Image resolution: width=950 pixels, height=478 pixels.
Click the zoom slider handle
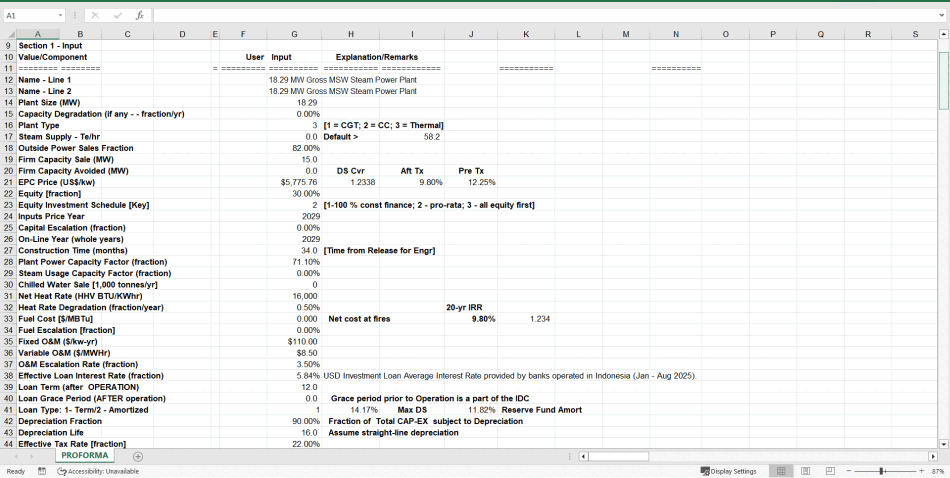tap(882, 471)
